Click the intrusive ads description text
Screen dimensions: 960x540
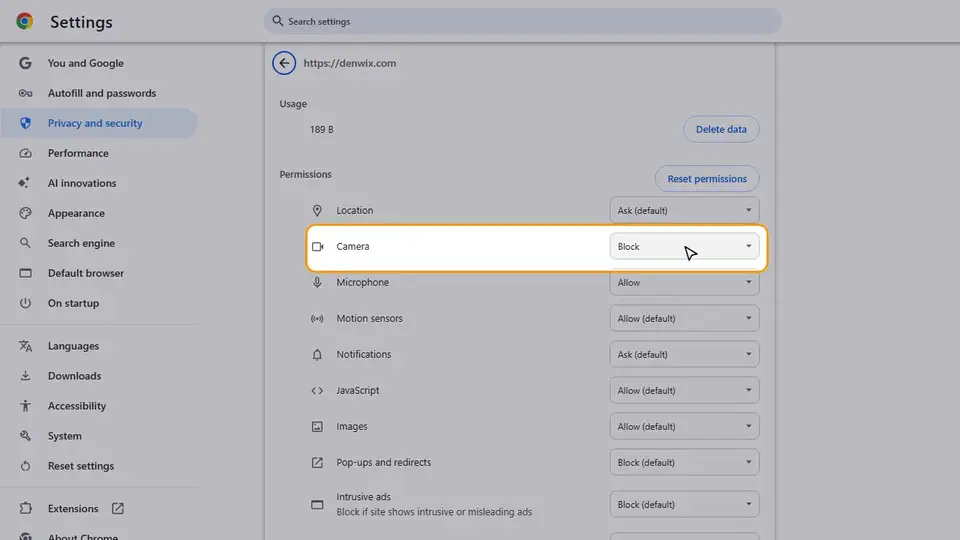coord(434,512)
